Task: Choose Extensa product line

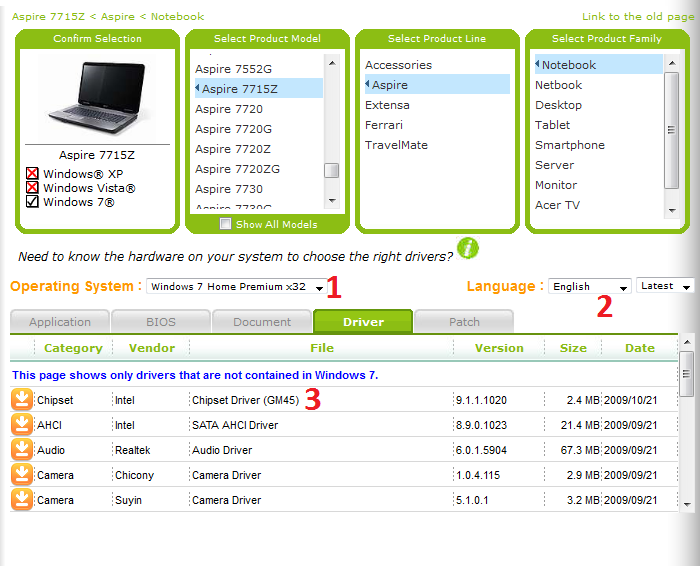Action: click(387, 105)
